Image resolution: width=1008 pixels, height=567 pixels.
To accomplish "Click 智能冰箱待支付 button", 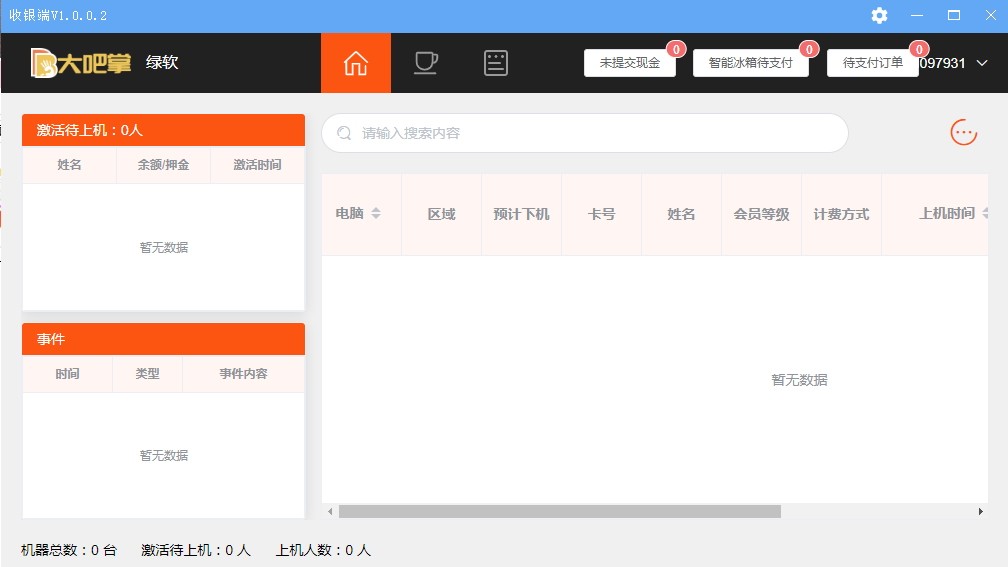I will point(750,63).
